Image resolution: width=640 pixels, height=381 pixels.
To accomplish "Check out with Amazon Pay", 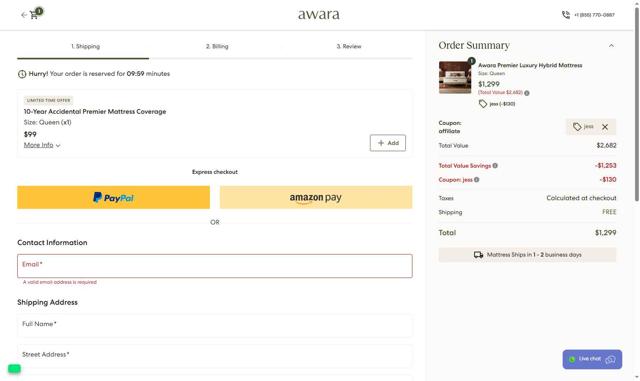I will click(316, 197).
